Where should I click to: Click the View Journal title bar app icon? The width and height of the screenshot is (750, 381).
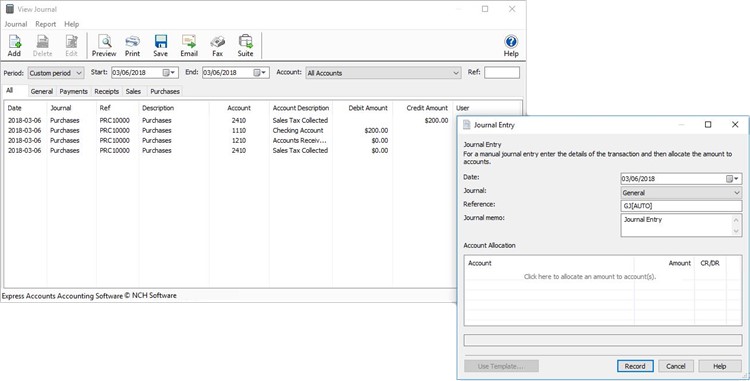10,9
